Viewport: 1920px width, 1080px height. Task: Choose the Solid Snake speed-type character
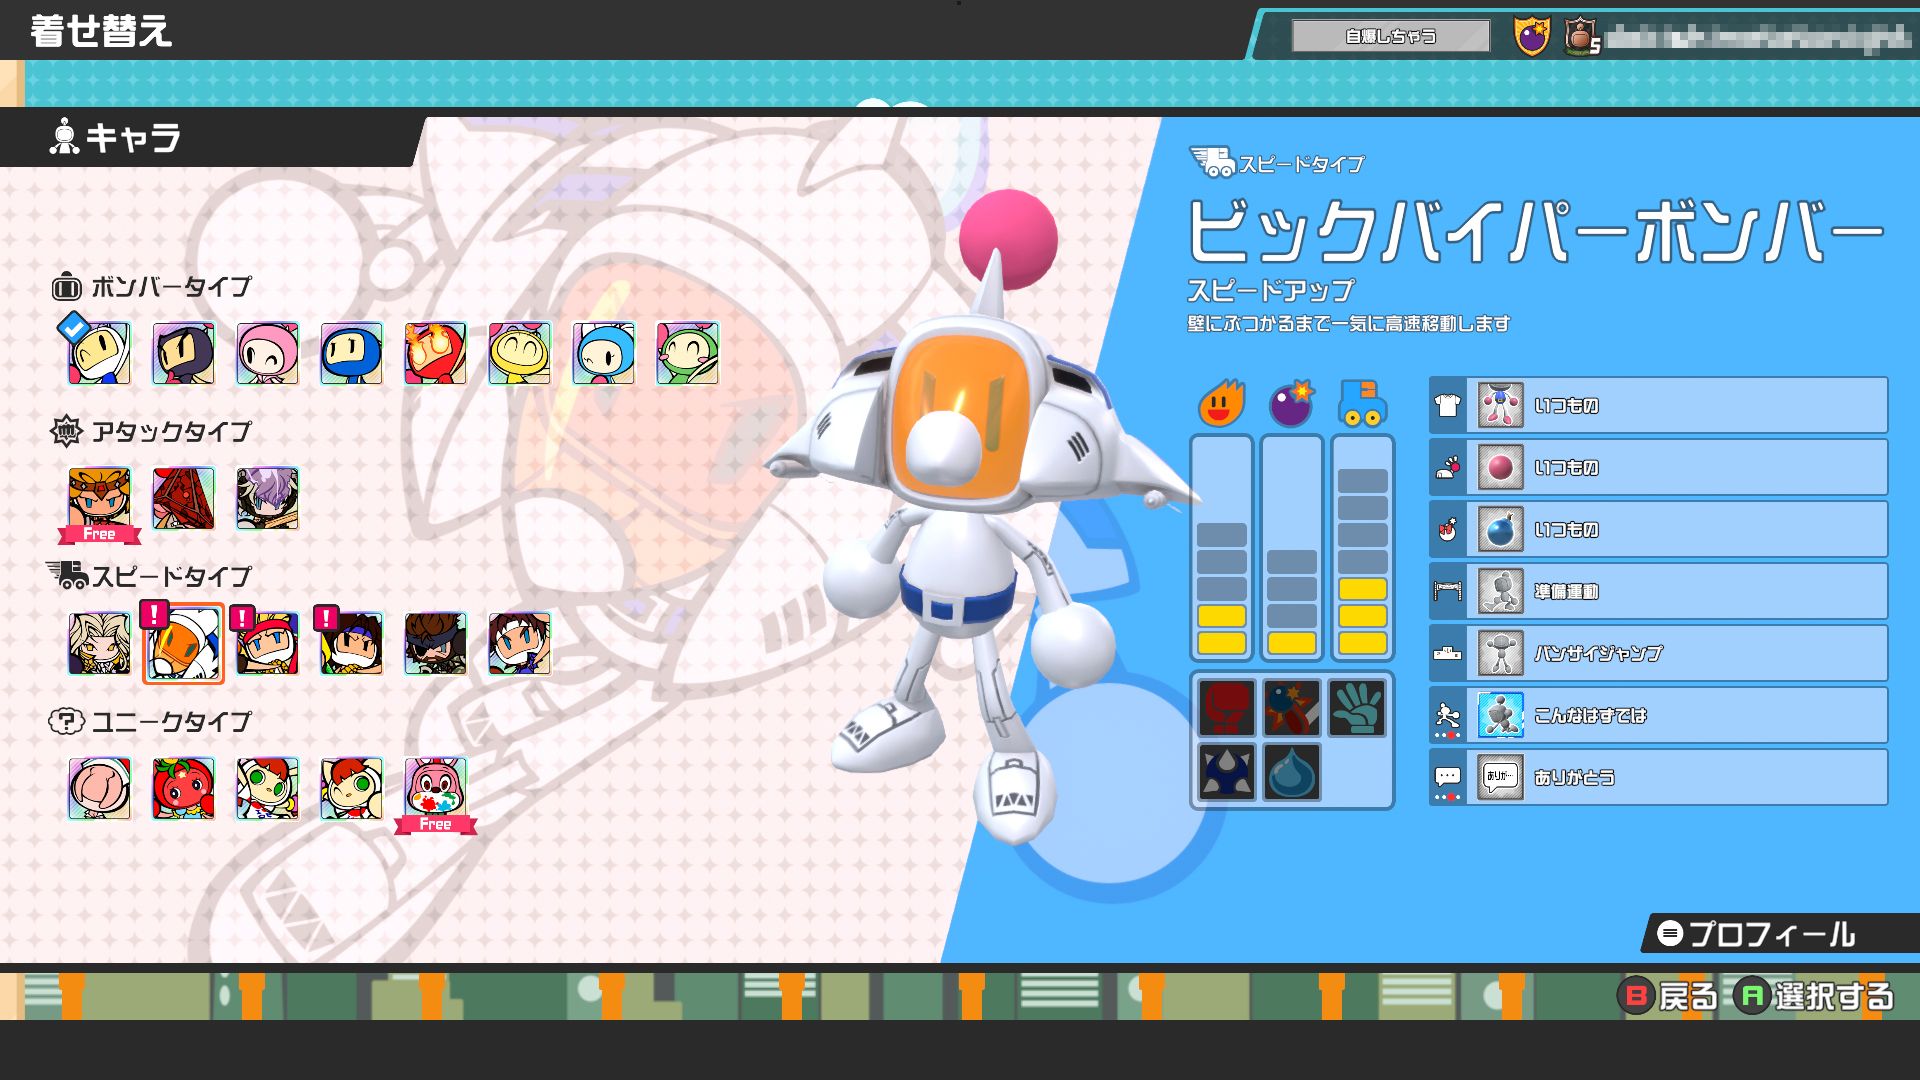tap(435, 643)
